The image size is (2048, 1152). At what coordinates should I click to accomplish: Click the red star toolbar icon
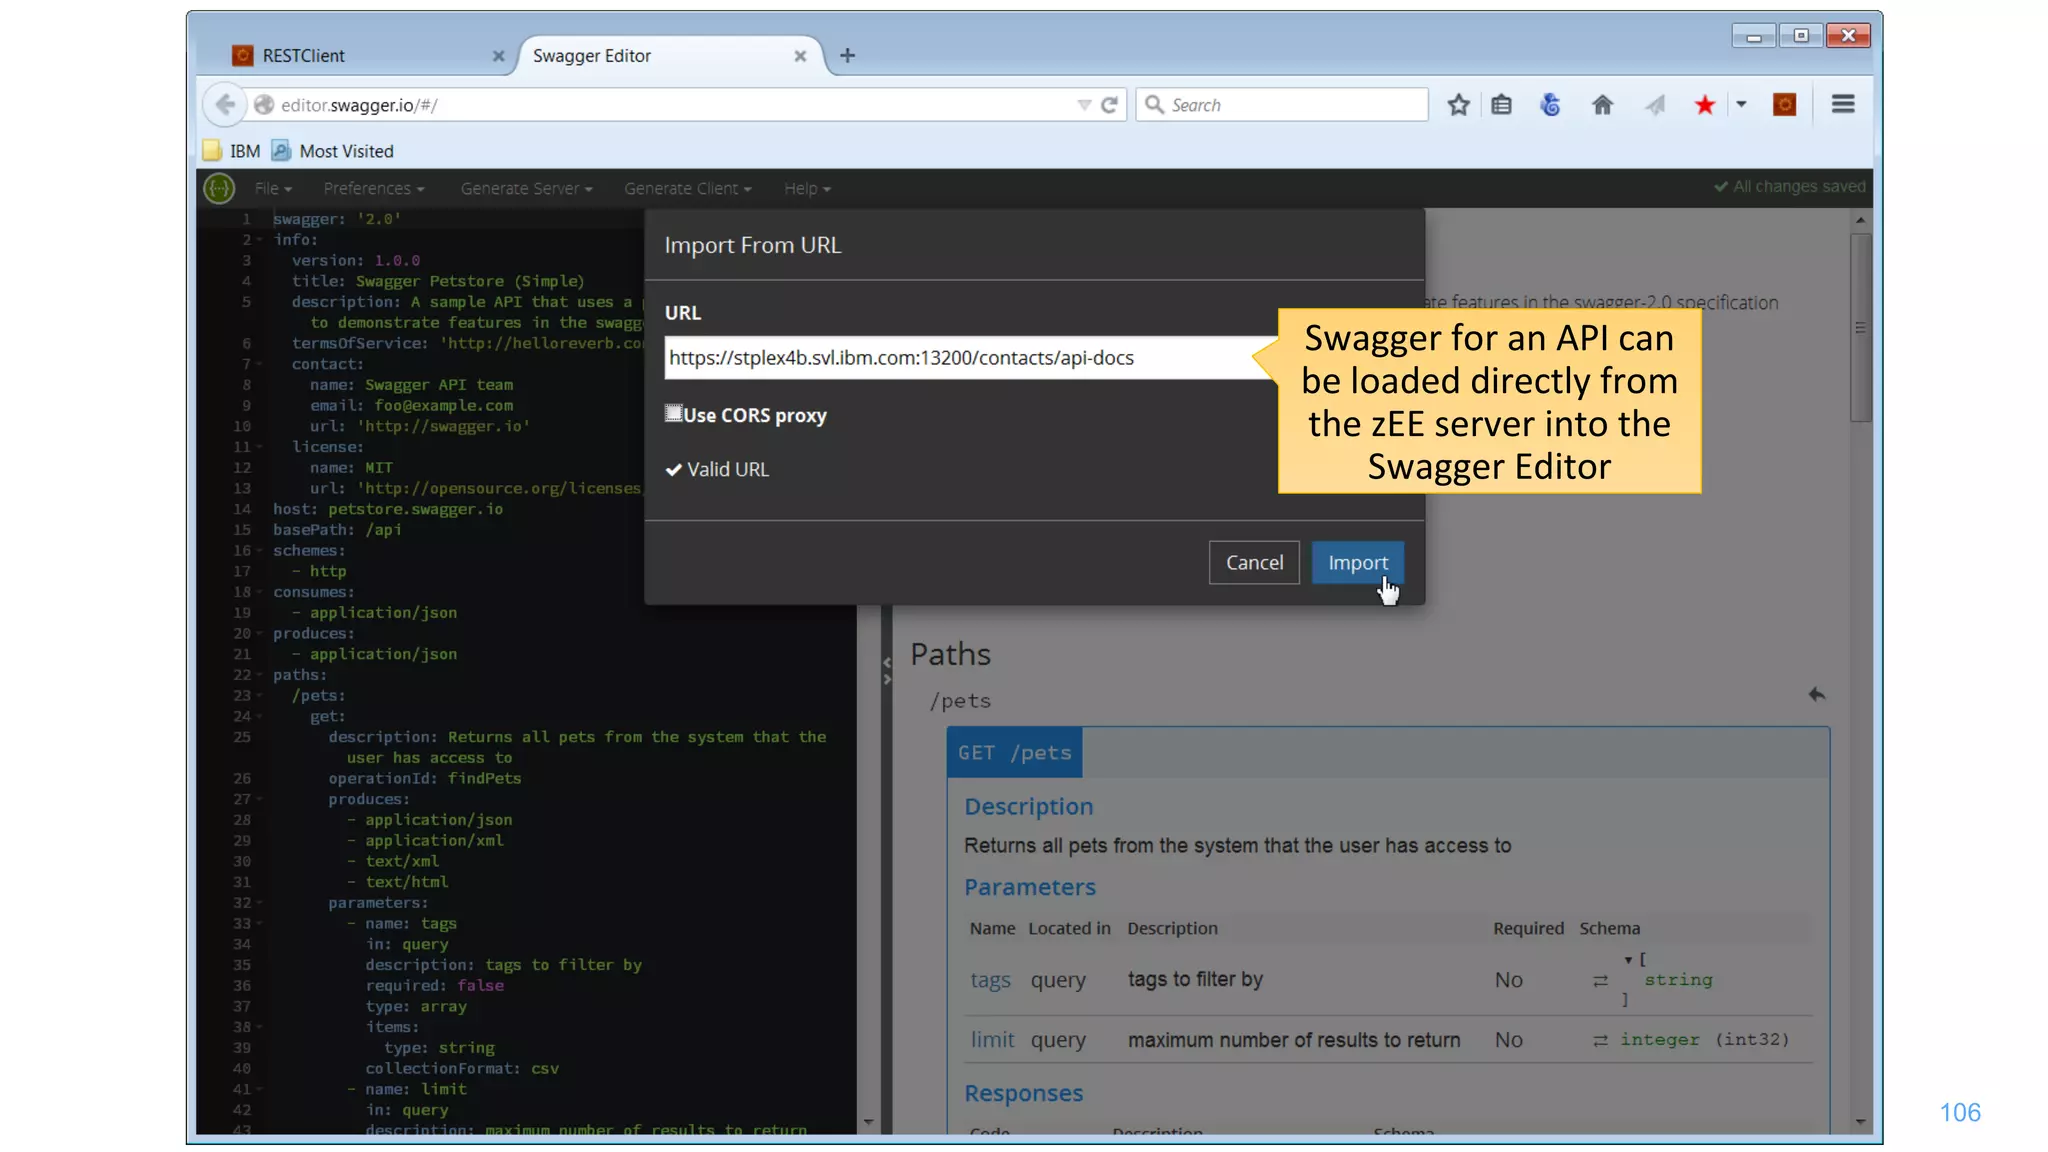coord(1705,105)
